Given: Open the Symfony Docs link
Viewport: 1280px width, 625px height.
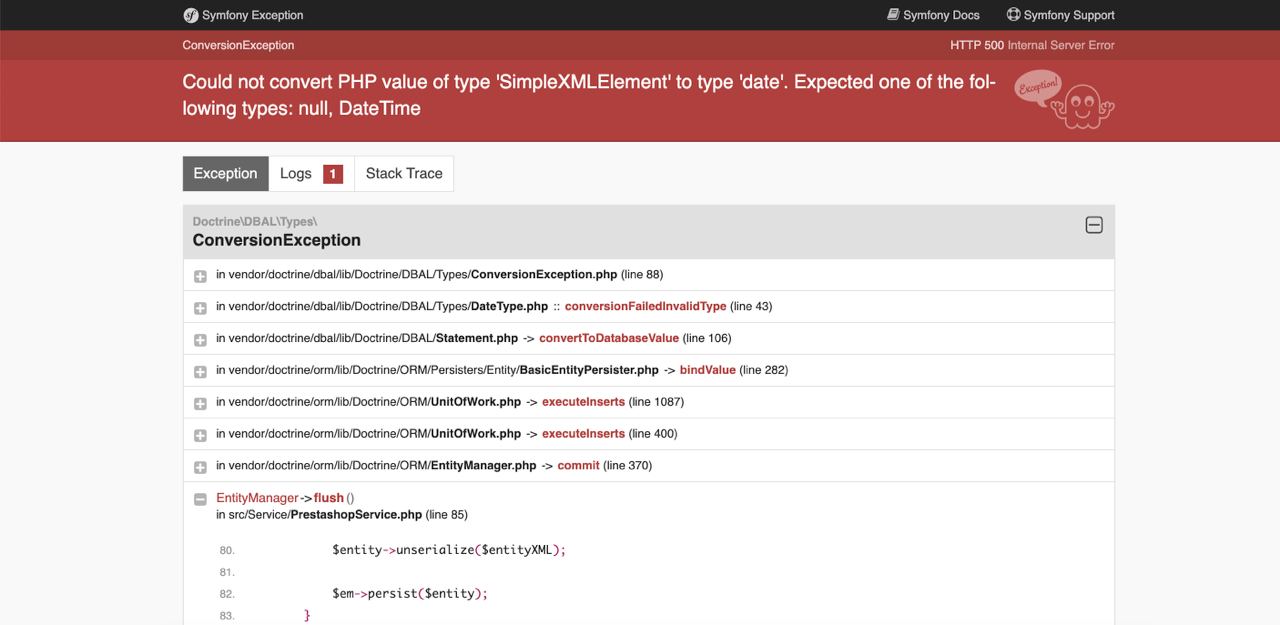Looking at the screenshot, I should pos(933,15).
